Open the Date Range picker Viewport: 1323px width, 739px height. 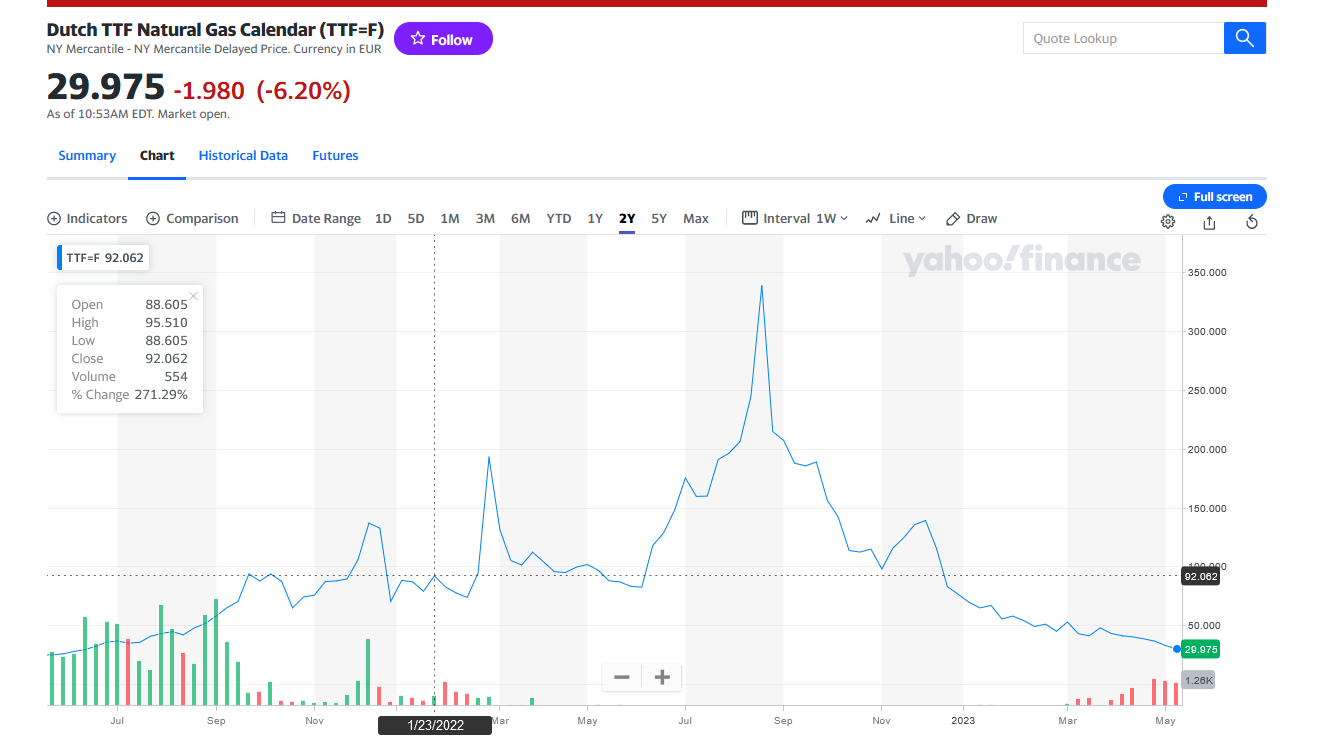[316, 218]
